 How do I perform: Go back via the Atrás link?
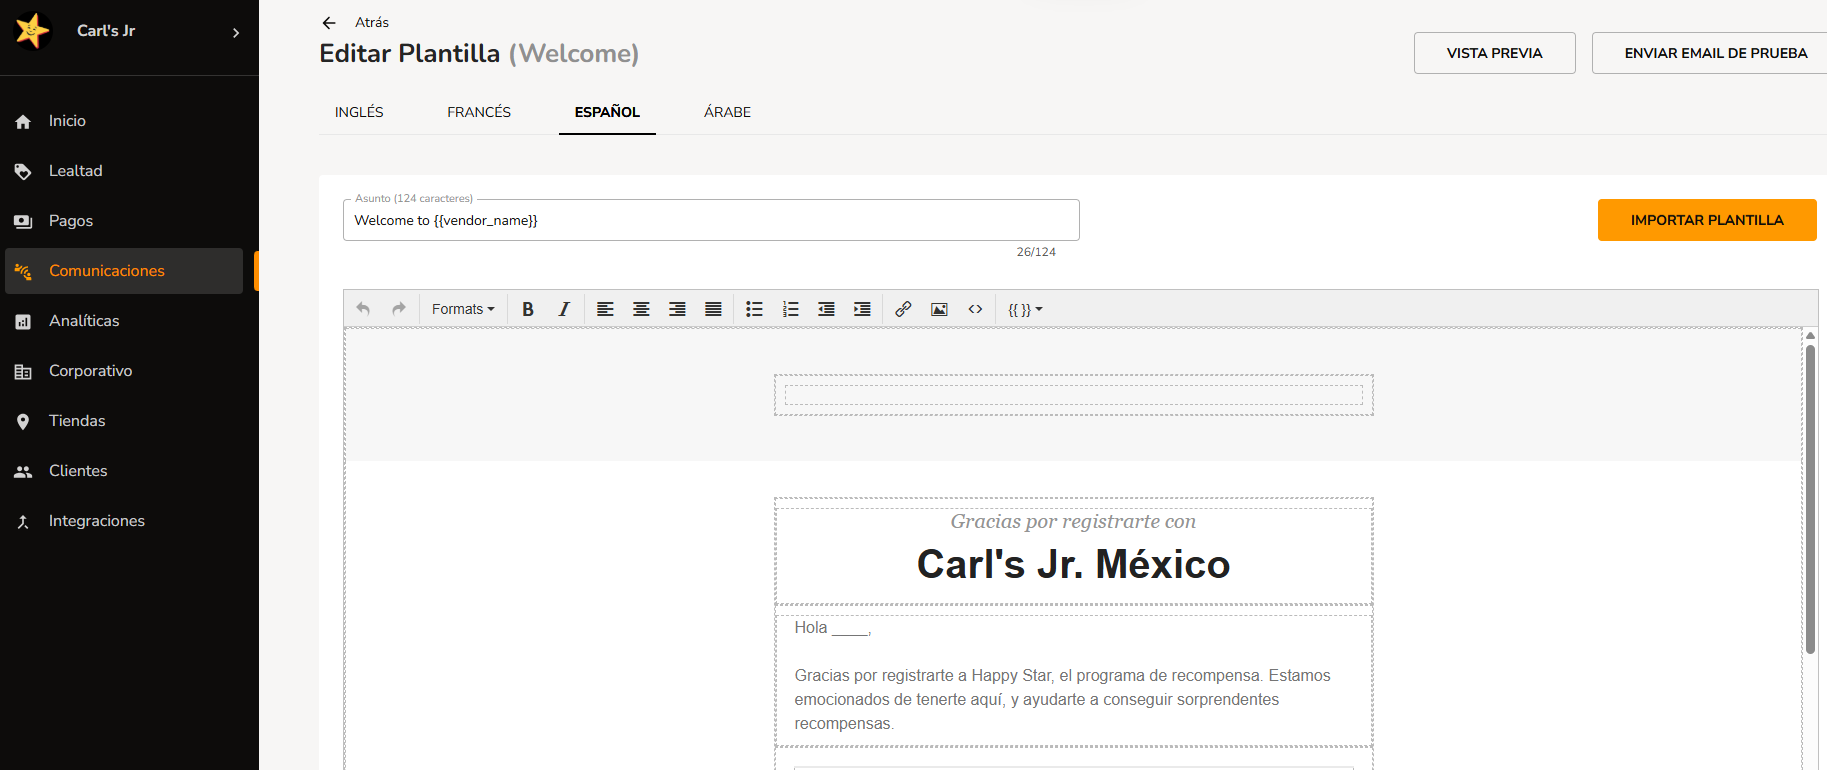coord(372,22)
